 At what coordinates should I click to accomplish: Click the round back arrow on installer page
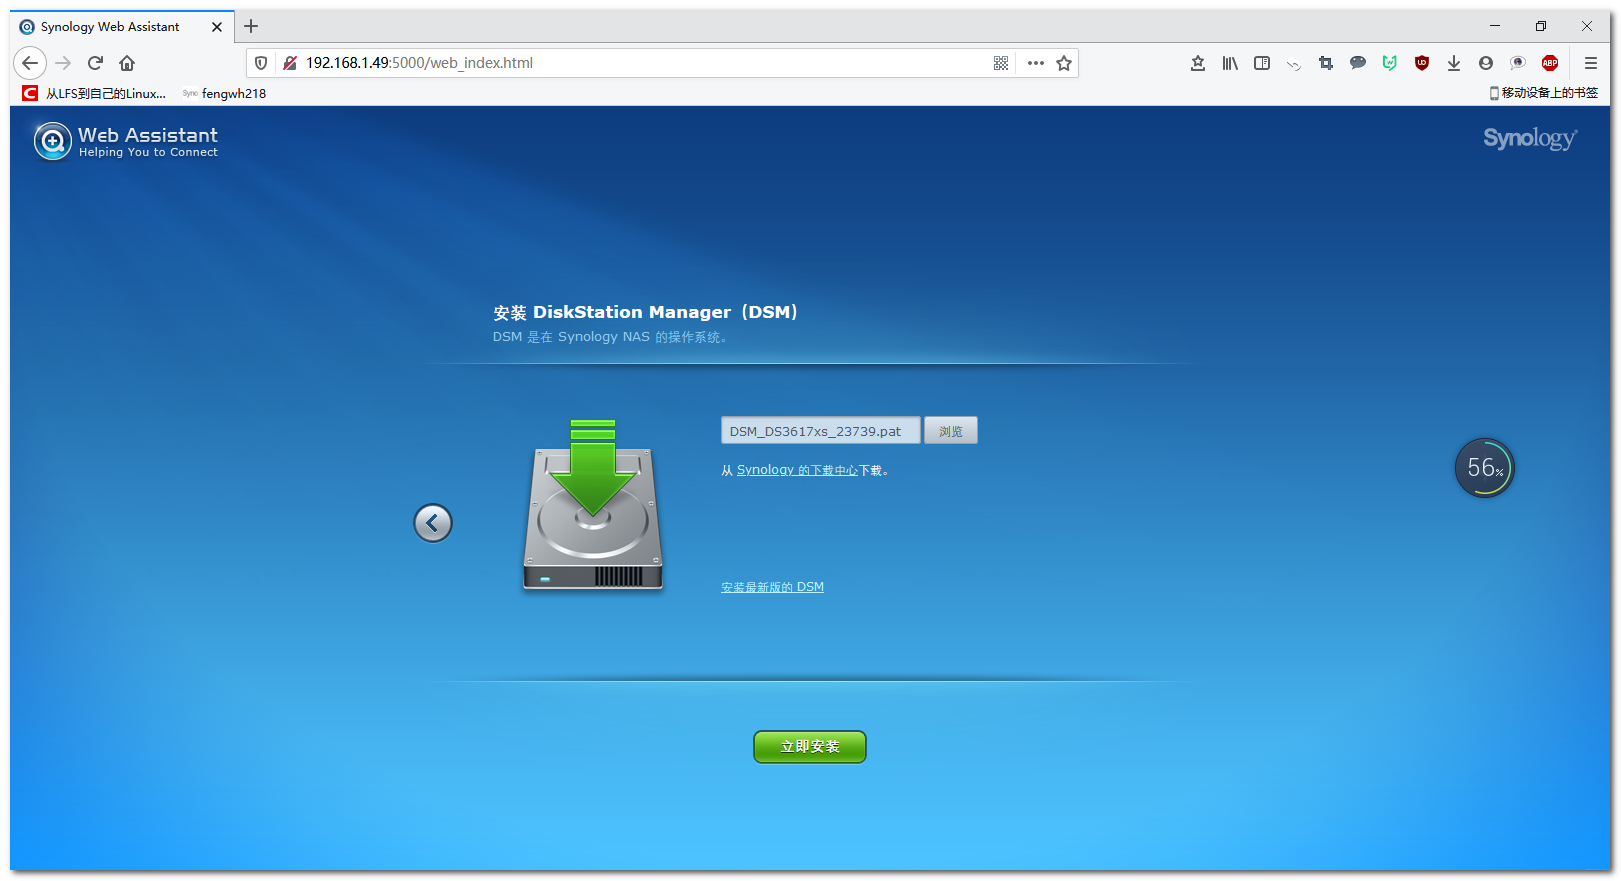(x=433, y=523)
